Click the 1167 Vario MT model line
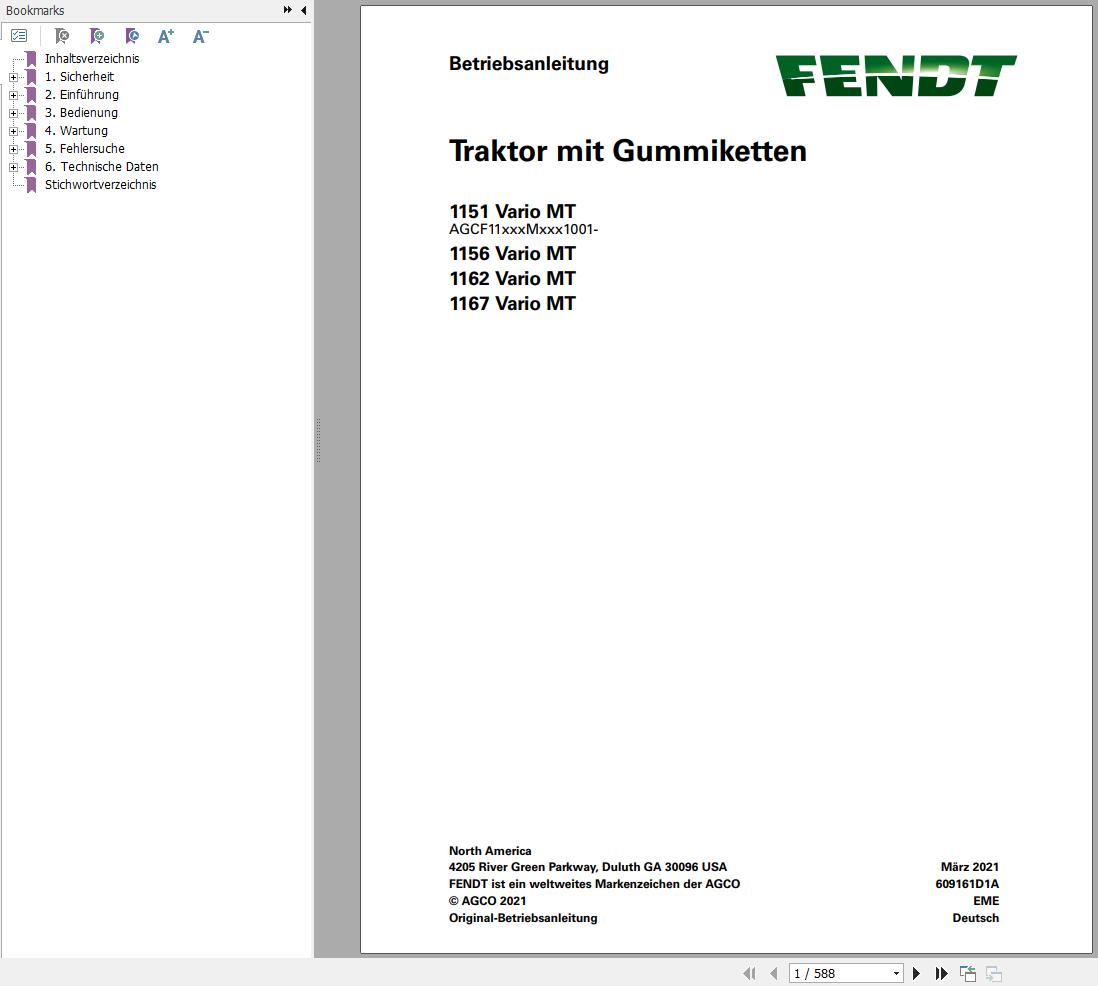The height and width of the screenshot is (986, 1098). click(x=512, y=304)
